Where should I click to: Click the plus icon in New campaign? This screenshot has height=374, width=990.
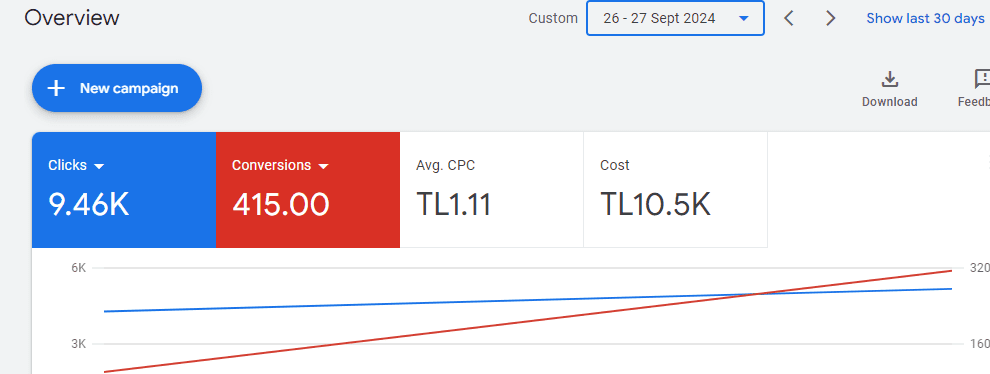(x=57, y=88)
